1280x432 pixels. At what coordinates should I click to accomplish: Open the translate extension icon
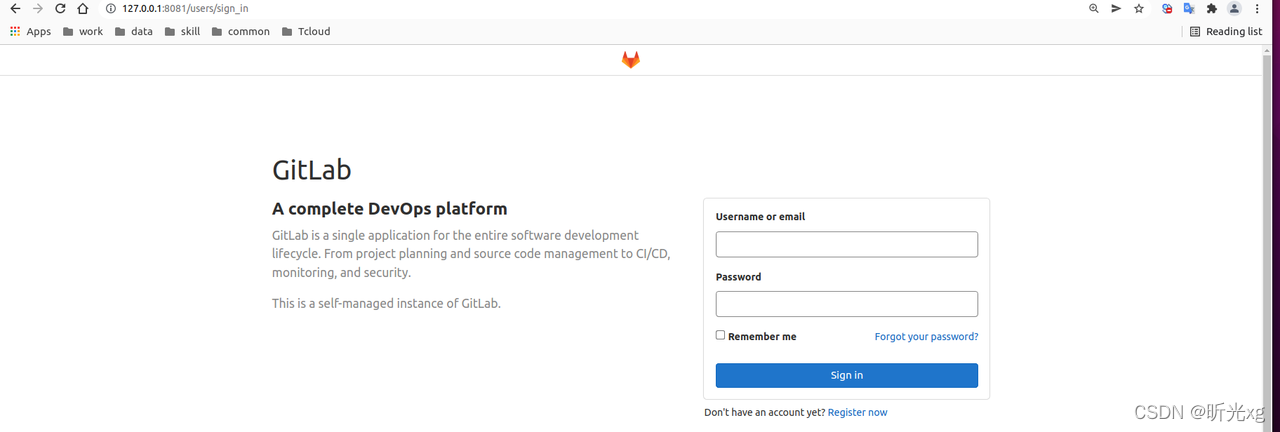click(1189, 8)
